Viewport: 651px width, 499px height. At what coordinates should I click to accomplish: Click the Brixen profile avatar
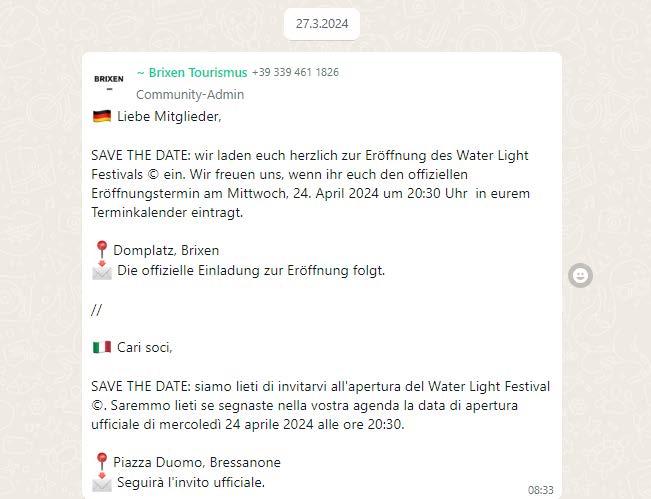109,79
